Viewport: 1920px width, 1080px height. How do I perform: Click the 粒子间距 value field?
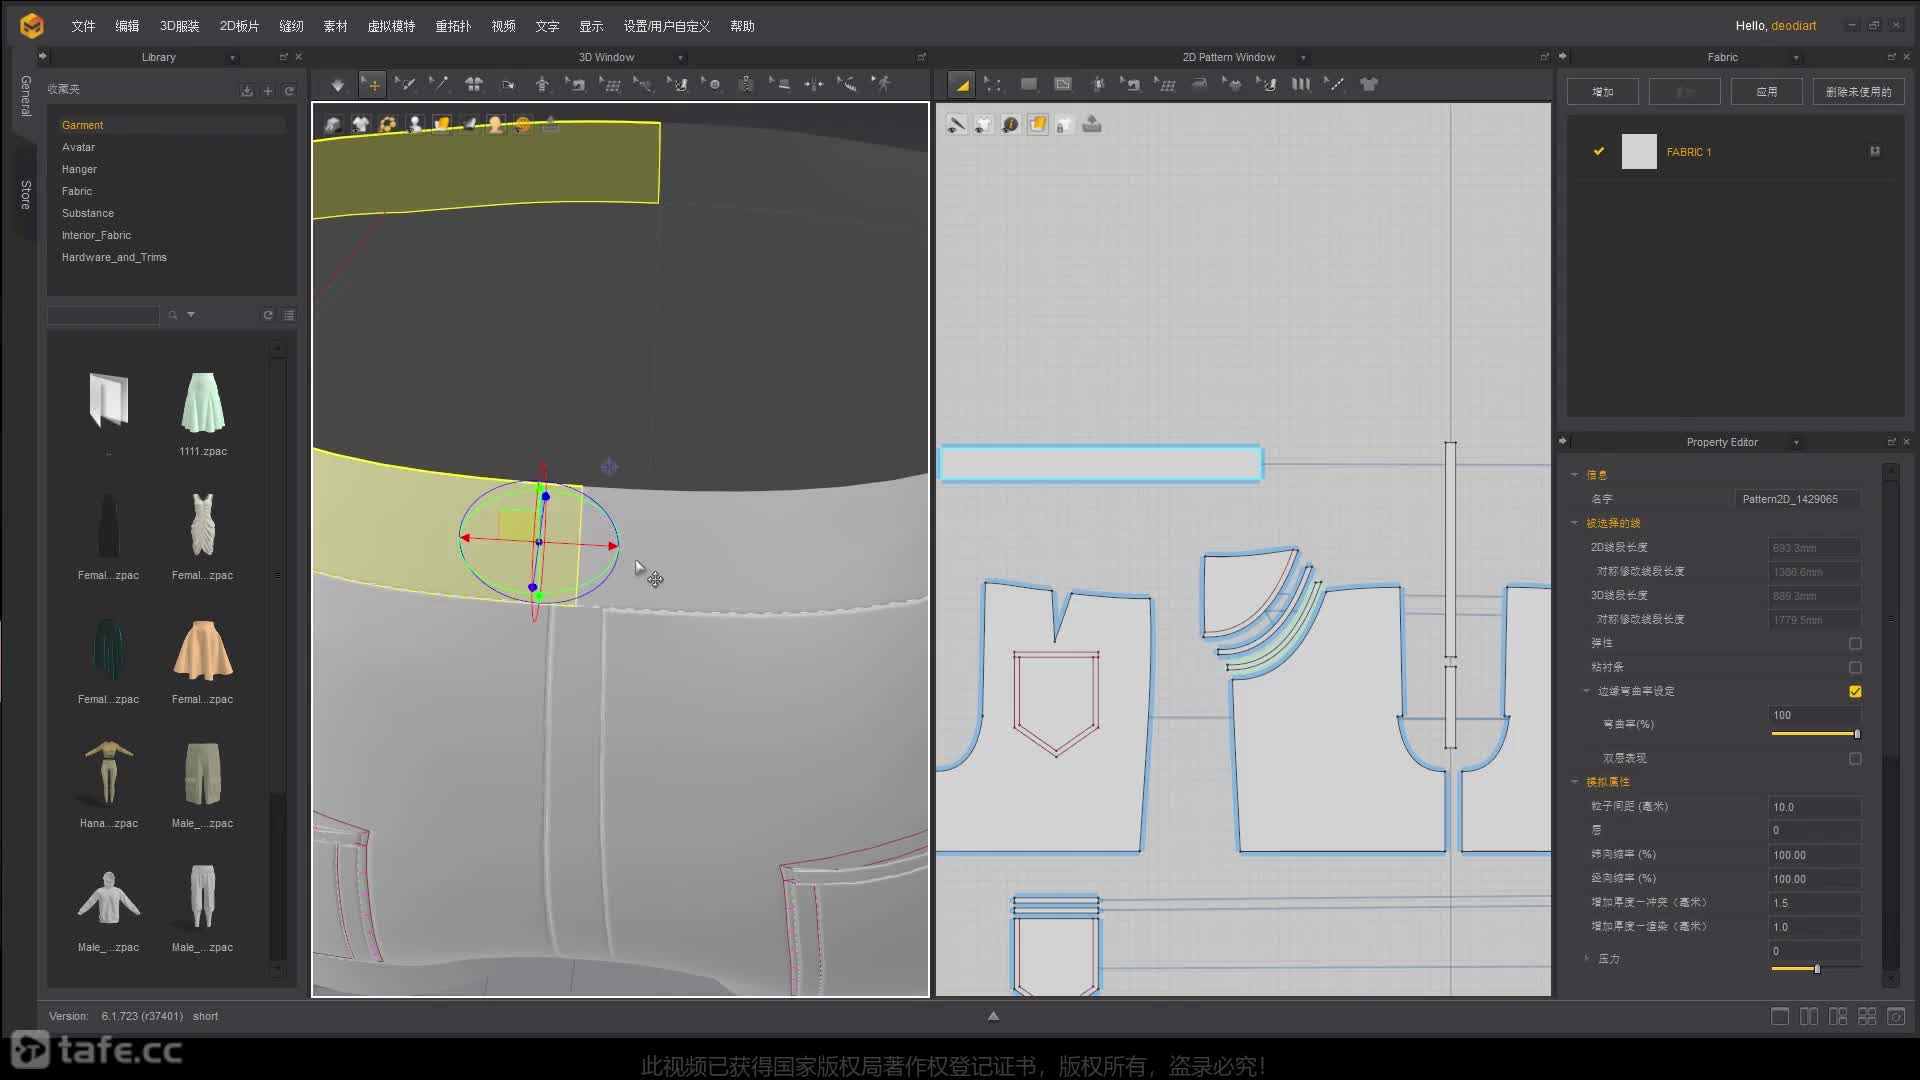coord(1814,807)
